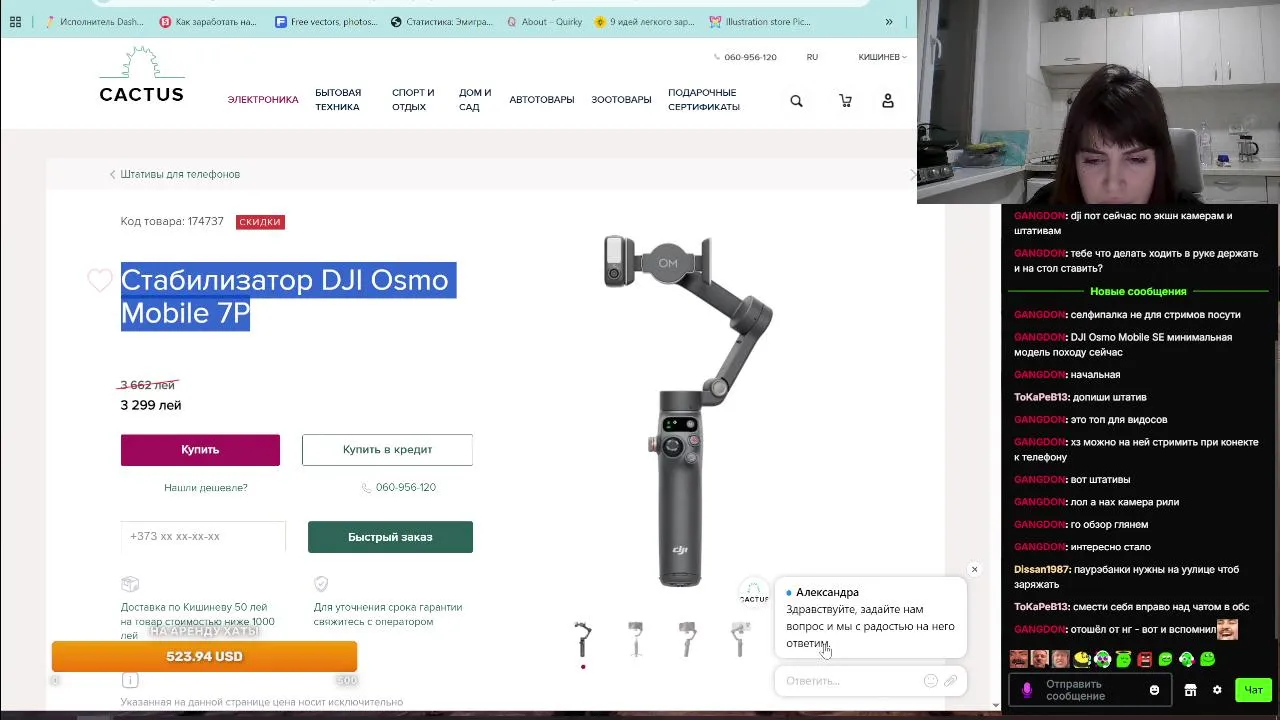This screenshot has height=720, width=1280.
Task: Open the shopping cart icon
Action: point(845,100)
